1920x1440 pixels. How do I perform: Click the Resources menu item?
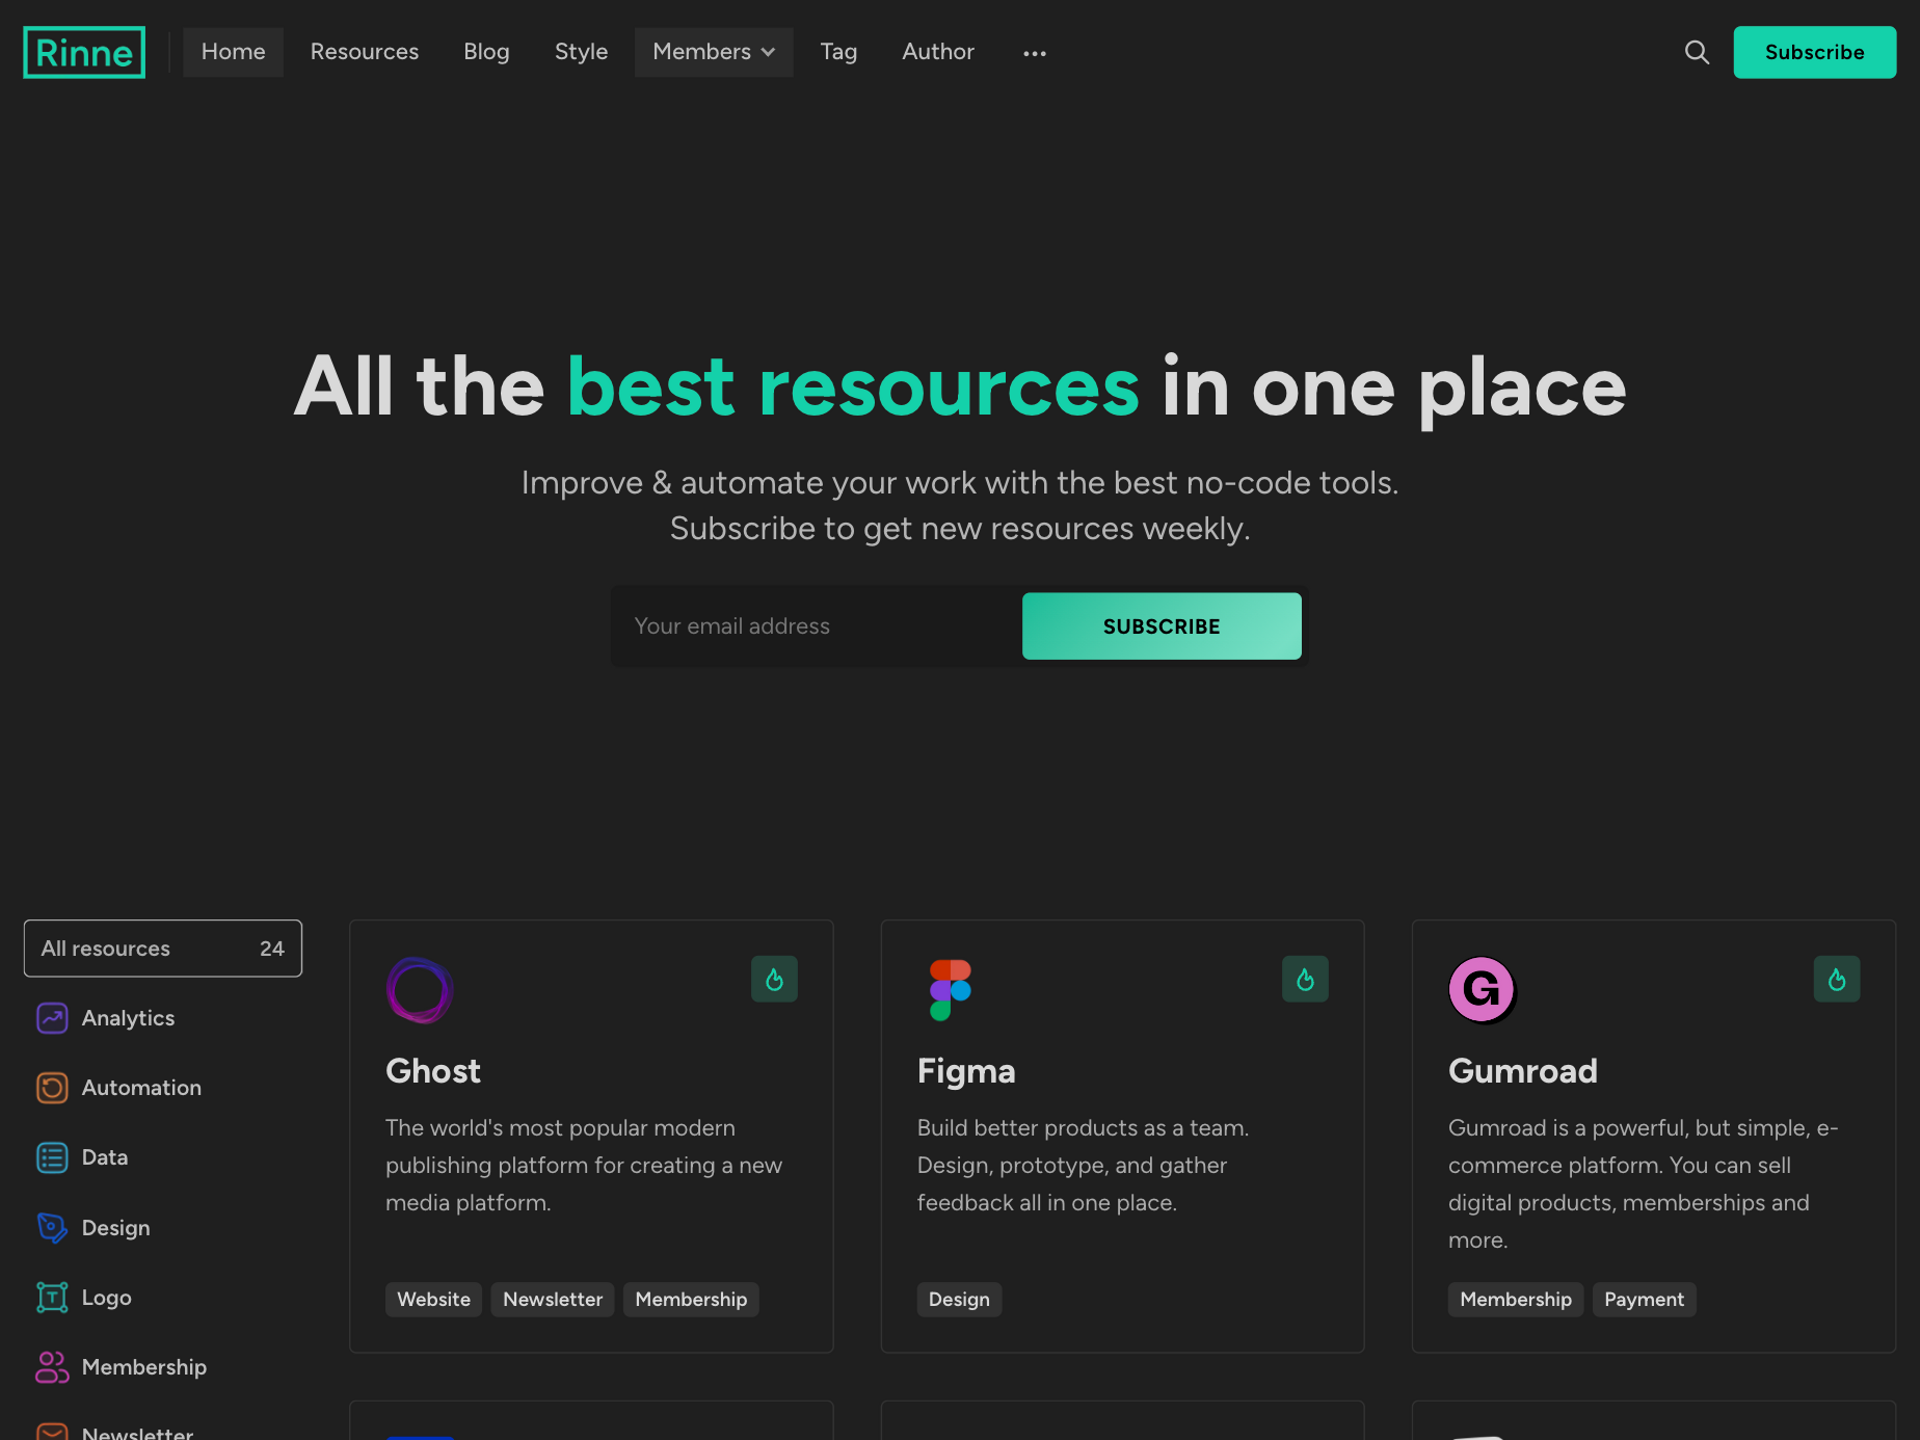click(x=363, y=51)
